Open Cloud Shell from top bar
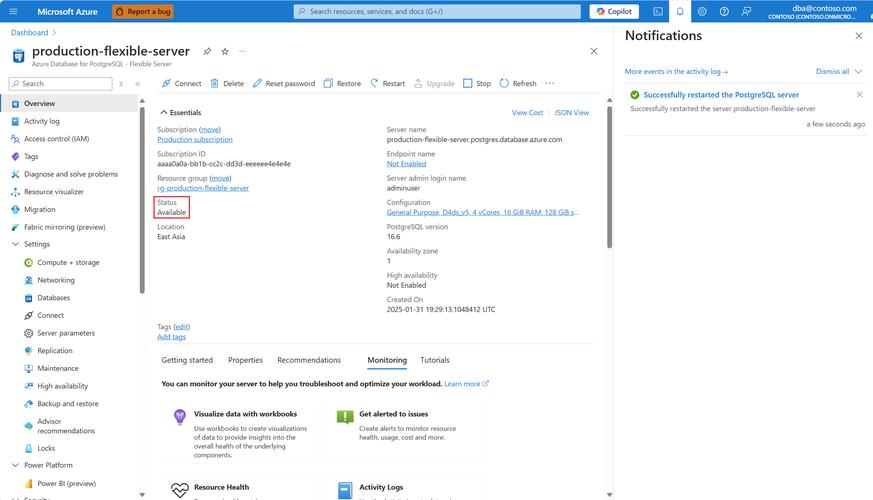This screenshot has width=873, height=500. 658,12
